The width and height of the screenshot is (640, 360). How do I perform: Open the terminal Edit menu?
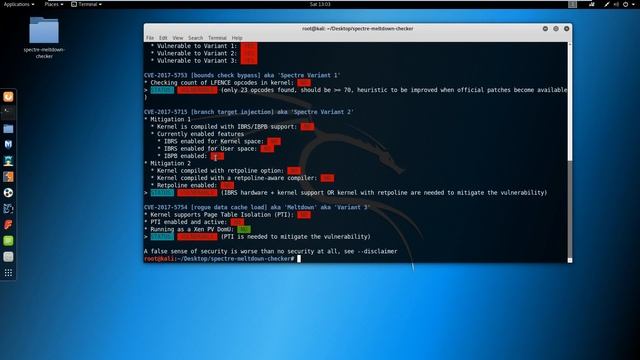(x=163, y=38)
